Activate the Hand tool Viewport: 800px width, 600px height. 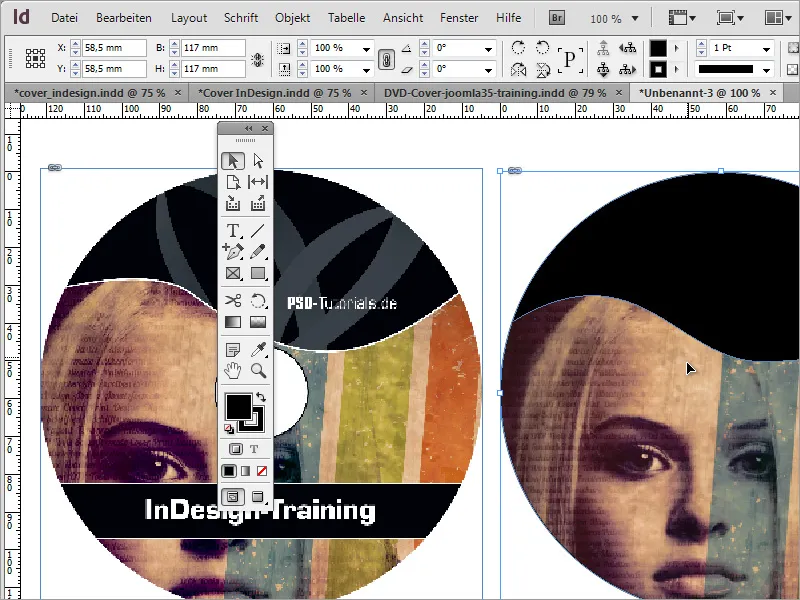point(233,370)
